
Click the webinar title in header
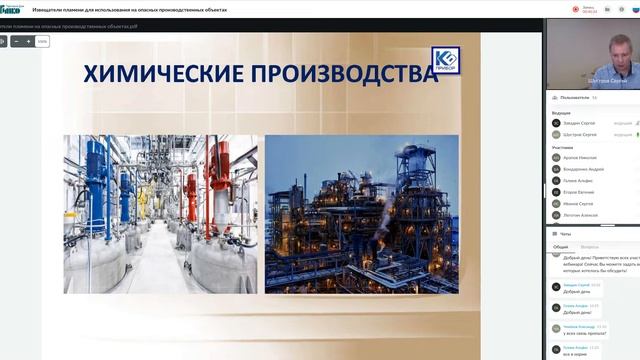129,10
